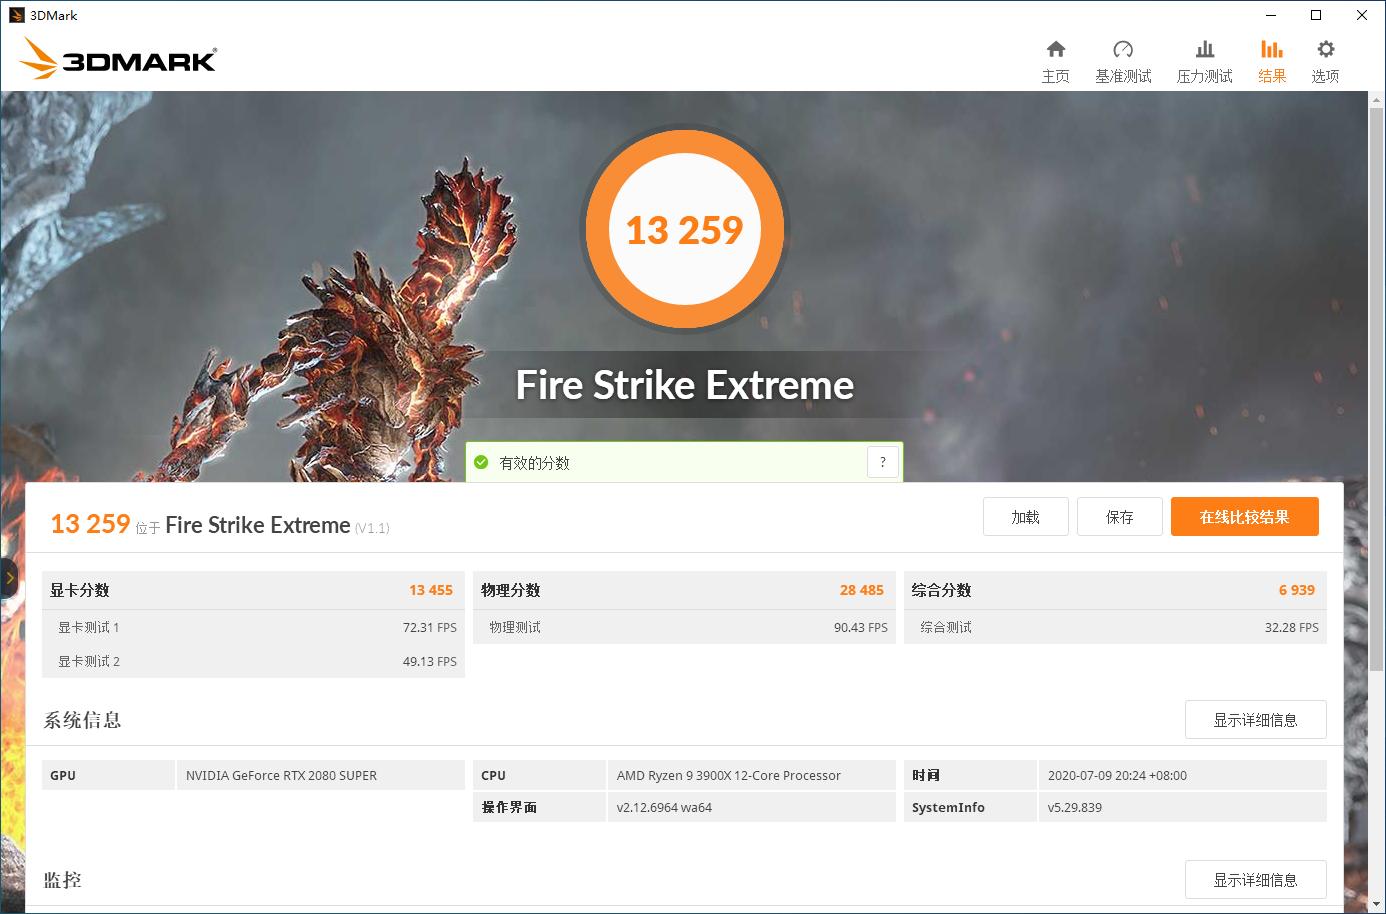Image resolution: width=1386 pixels, height=914 pixels.
Task: Switch to the 结果 results tab
Action: click(x=1271, y=58)
